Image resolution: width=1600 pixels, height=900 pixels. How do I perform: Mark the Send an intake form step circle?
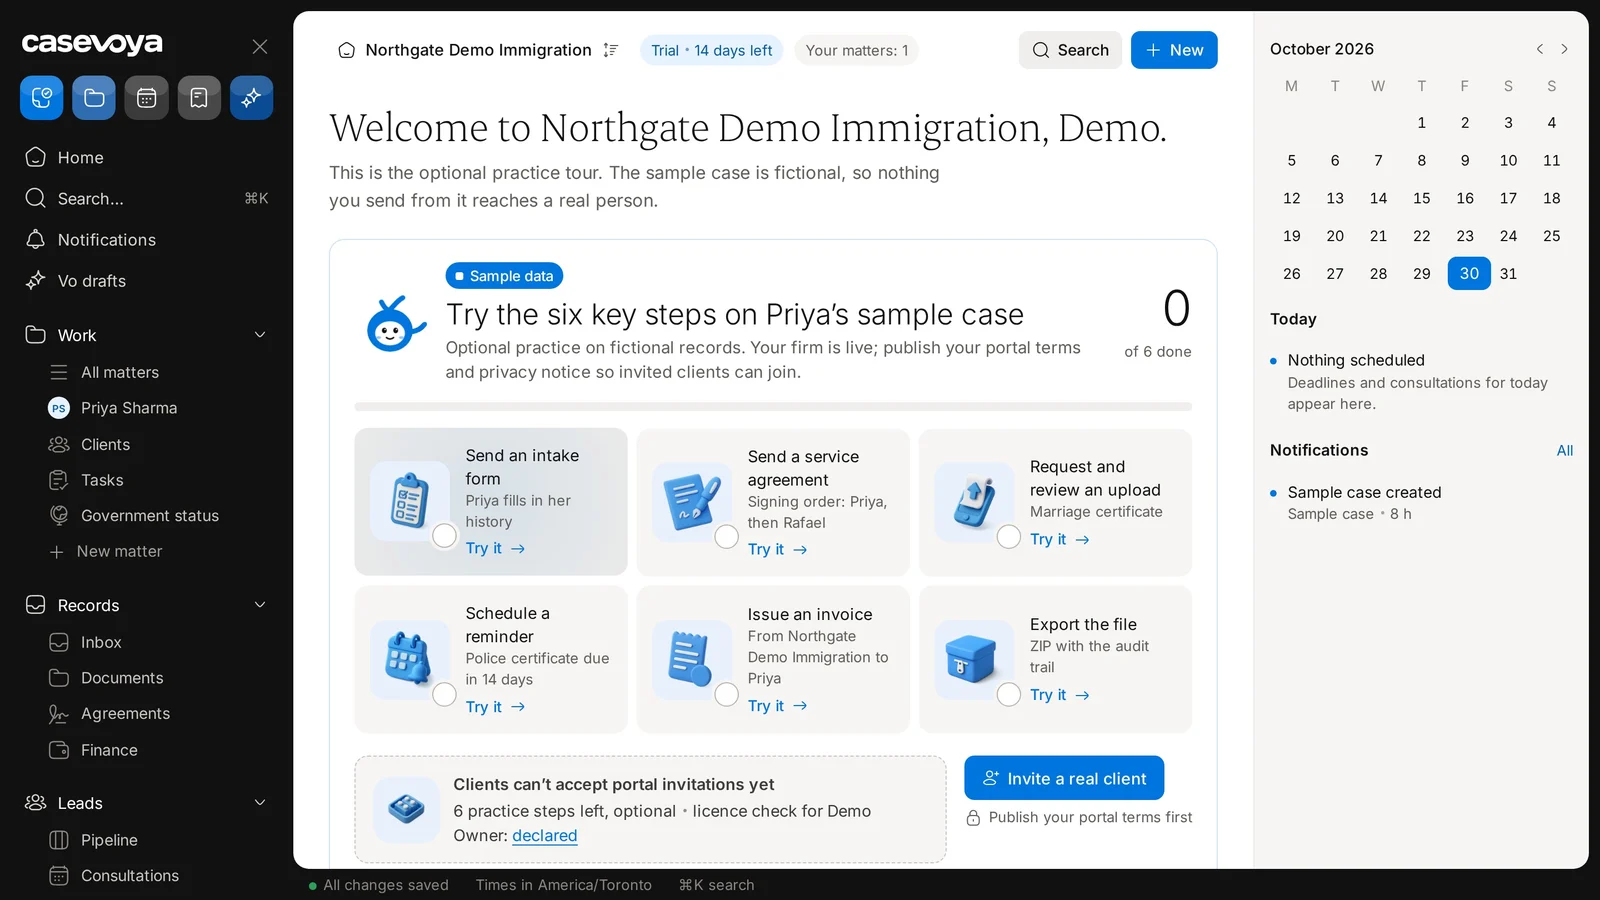pos(445,536)
